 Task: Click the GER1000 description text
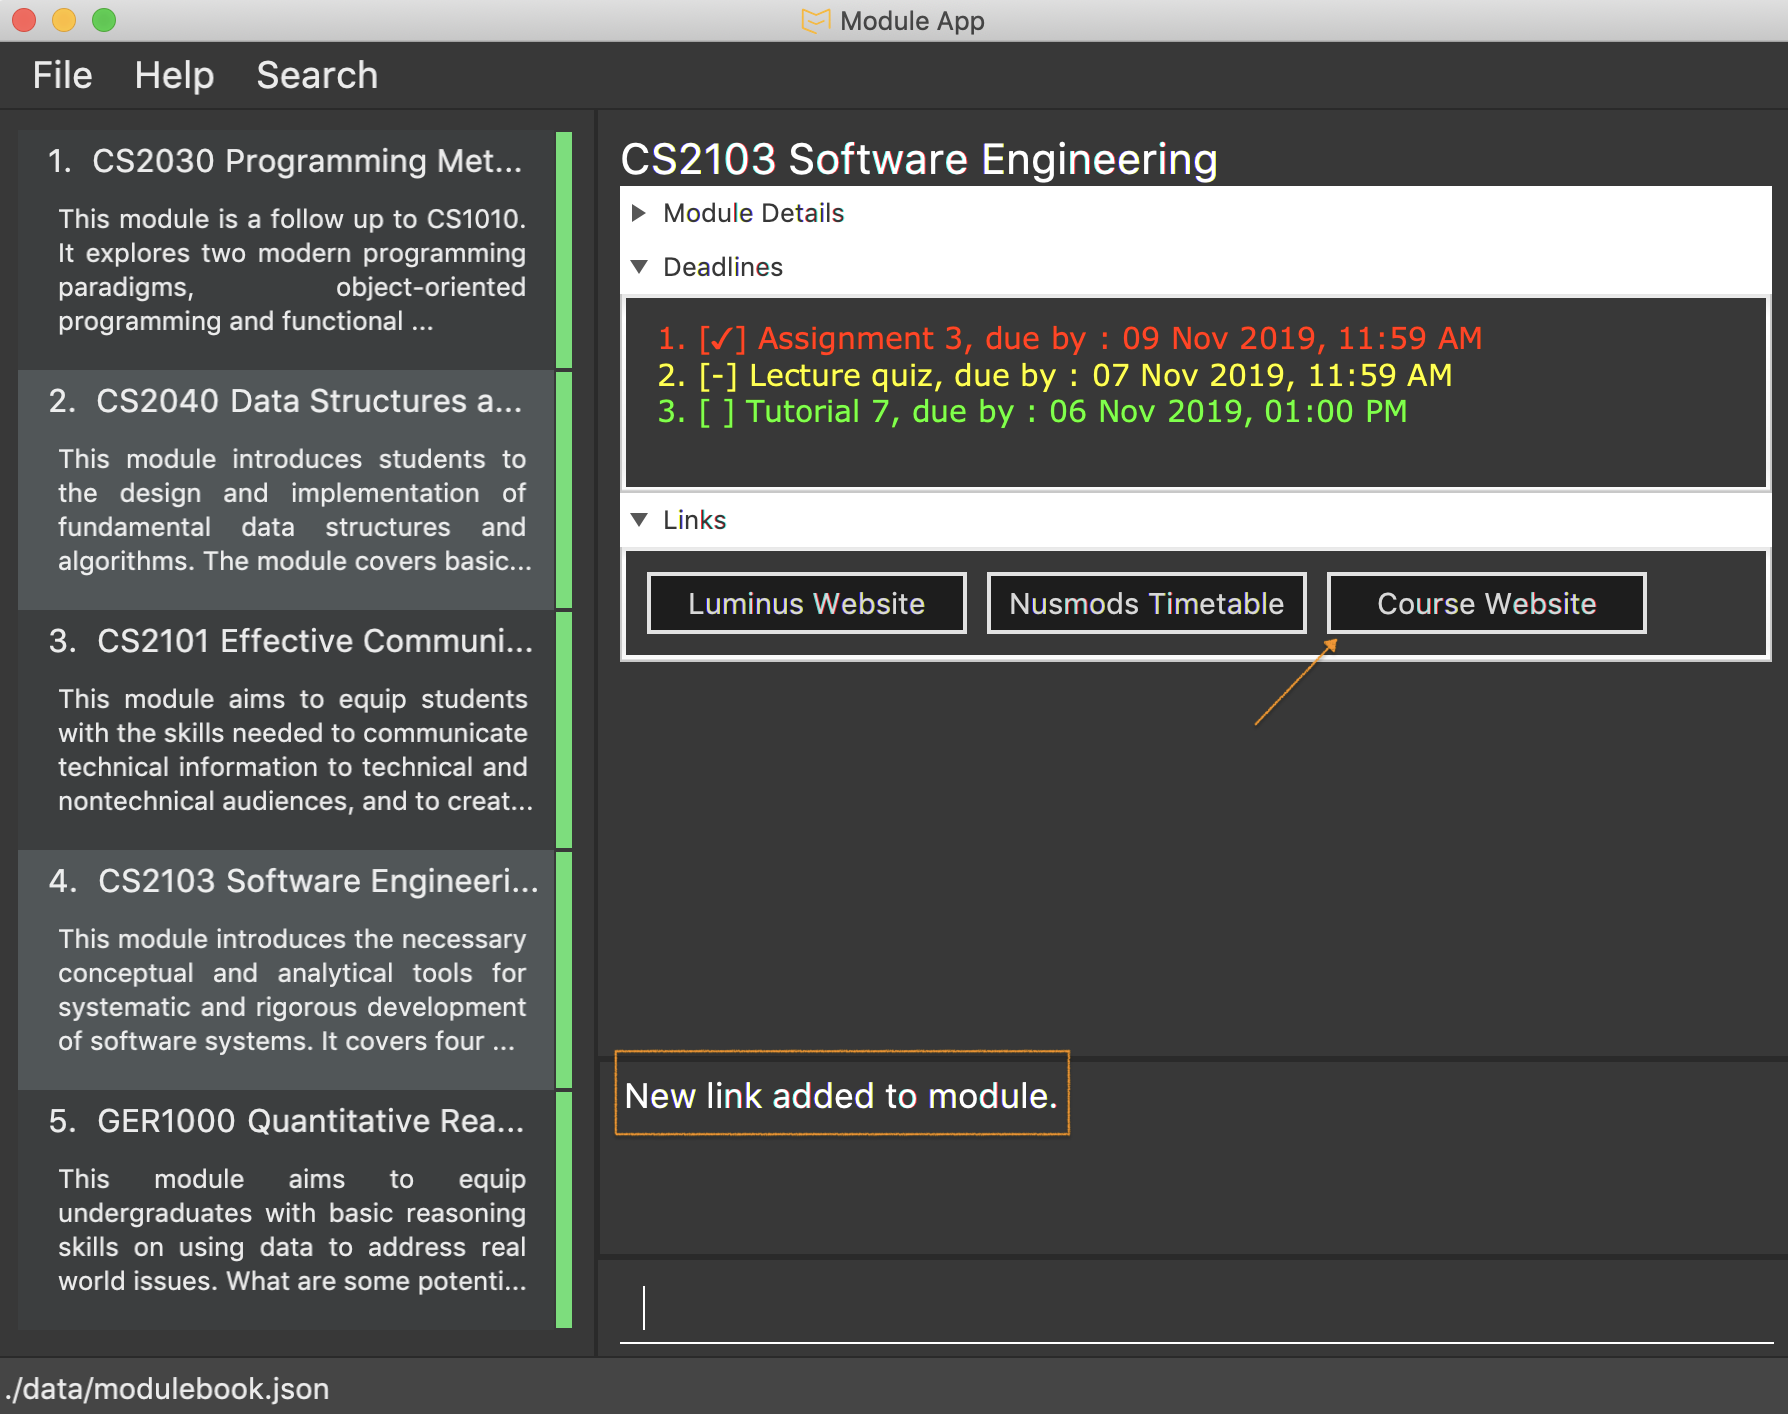292,1230
